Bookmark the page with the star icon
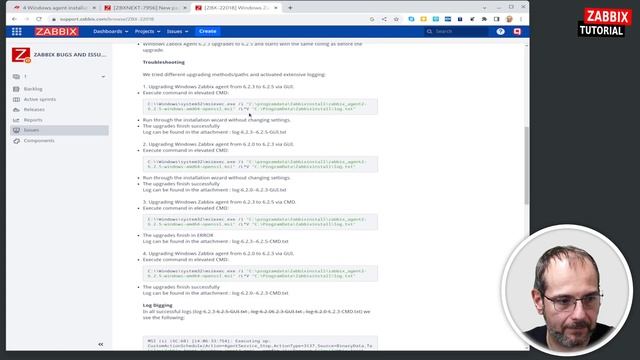The width and height of the screenshot is (640, 360). click(396, 19)
